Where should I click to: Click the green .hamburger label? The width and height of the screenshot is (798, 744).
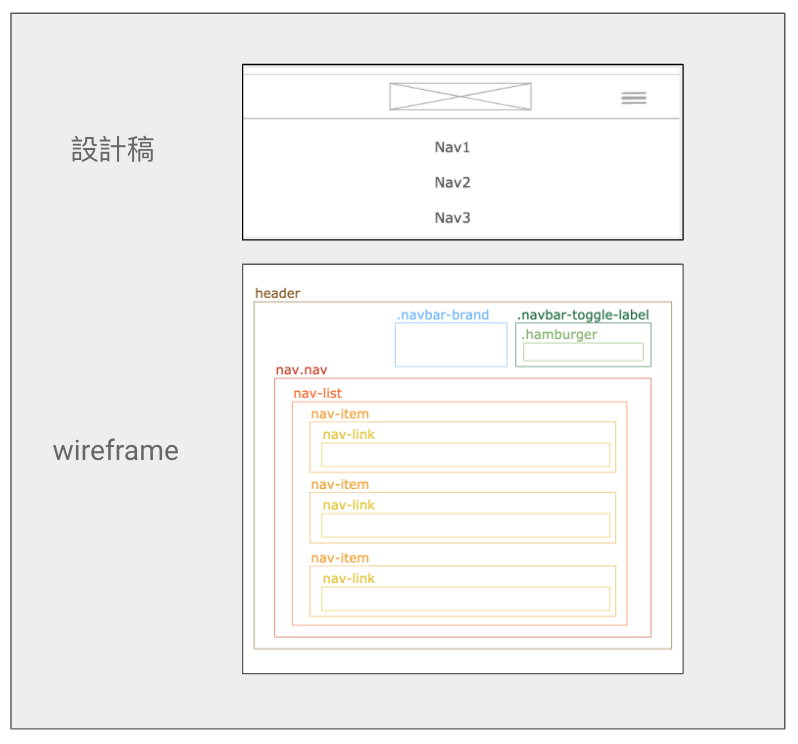pyautogui.click(x=559, y=334)
